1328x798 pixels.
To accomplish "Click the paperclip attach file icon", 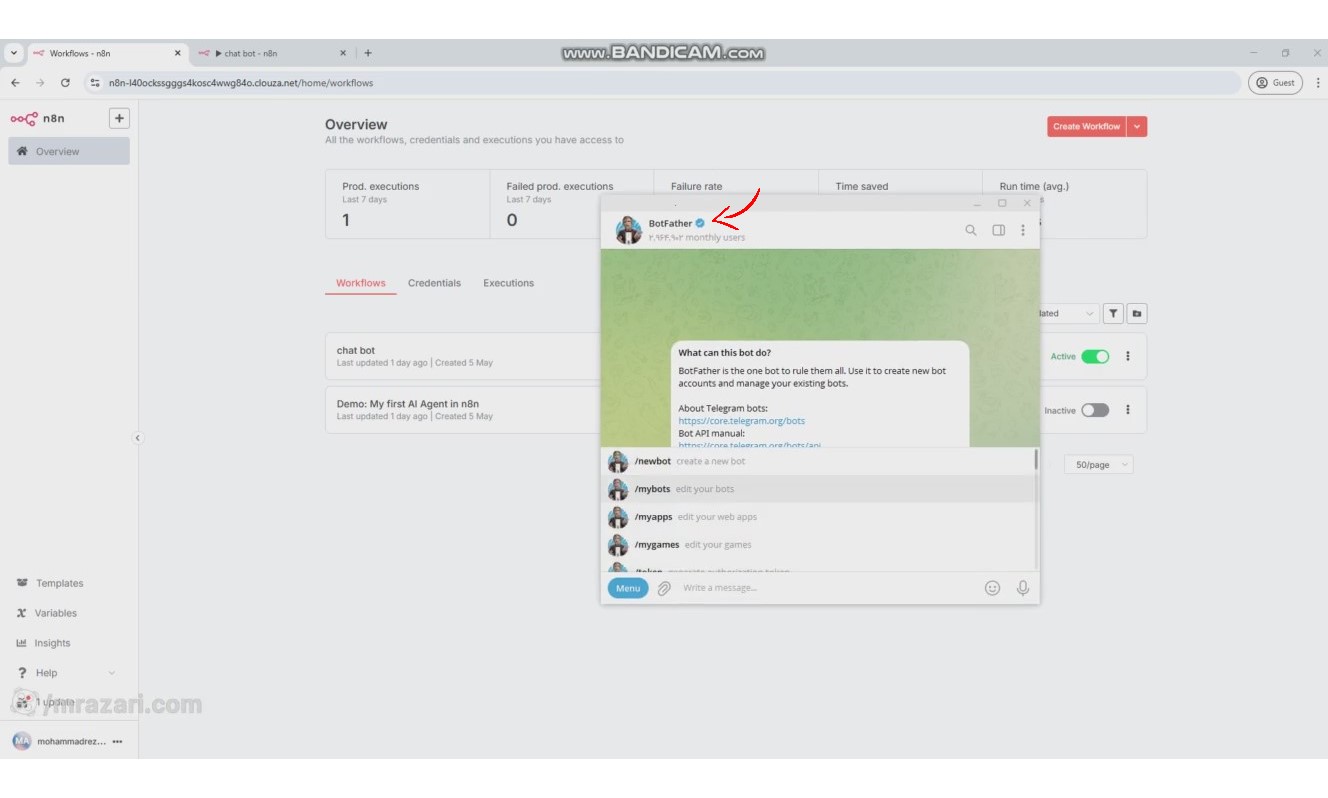I will (663, 588).
